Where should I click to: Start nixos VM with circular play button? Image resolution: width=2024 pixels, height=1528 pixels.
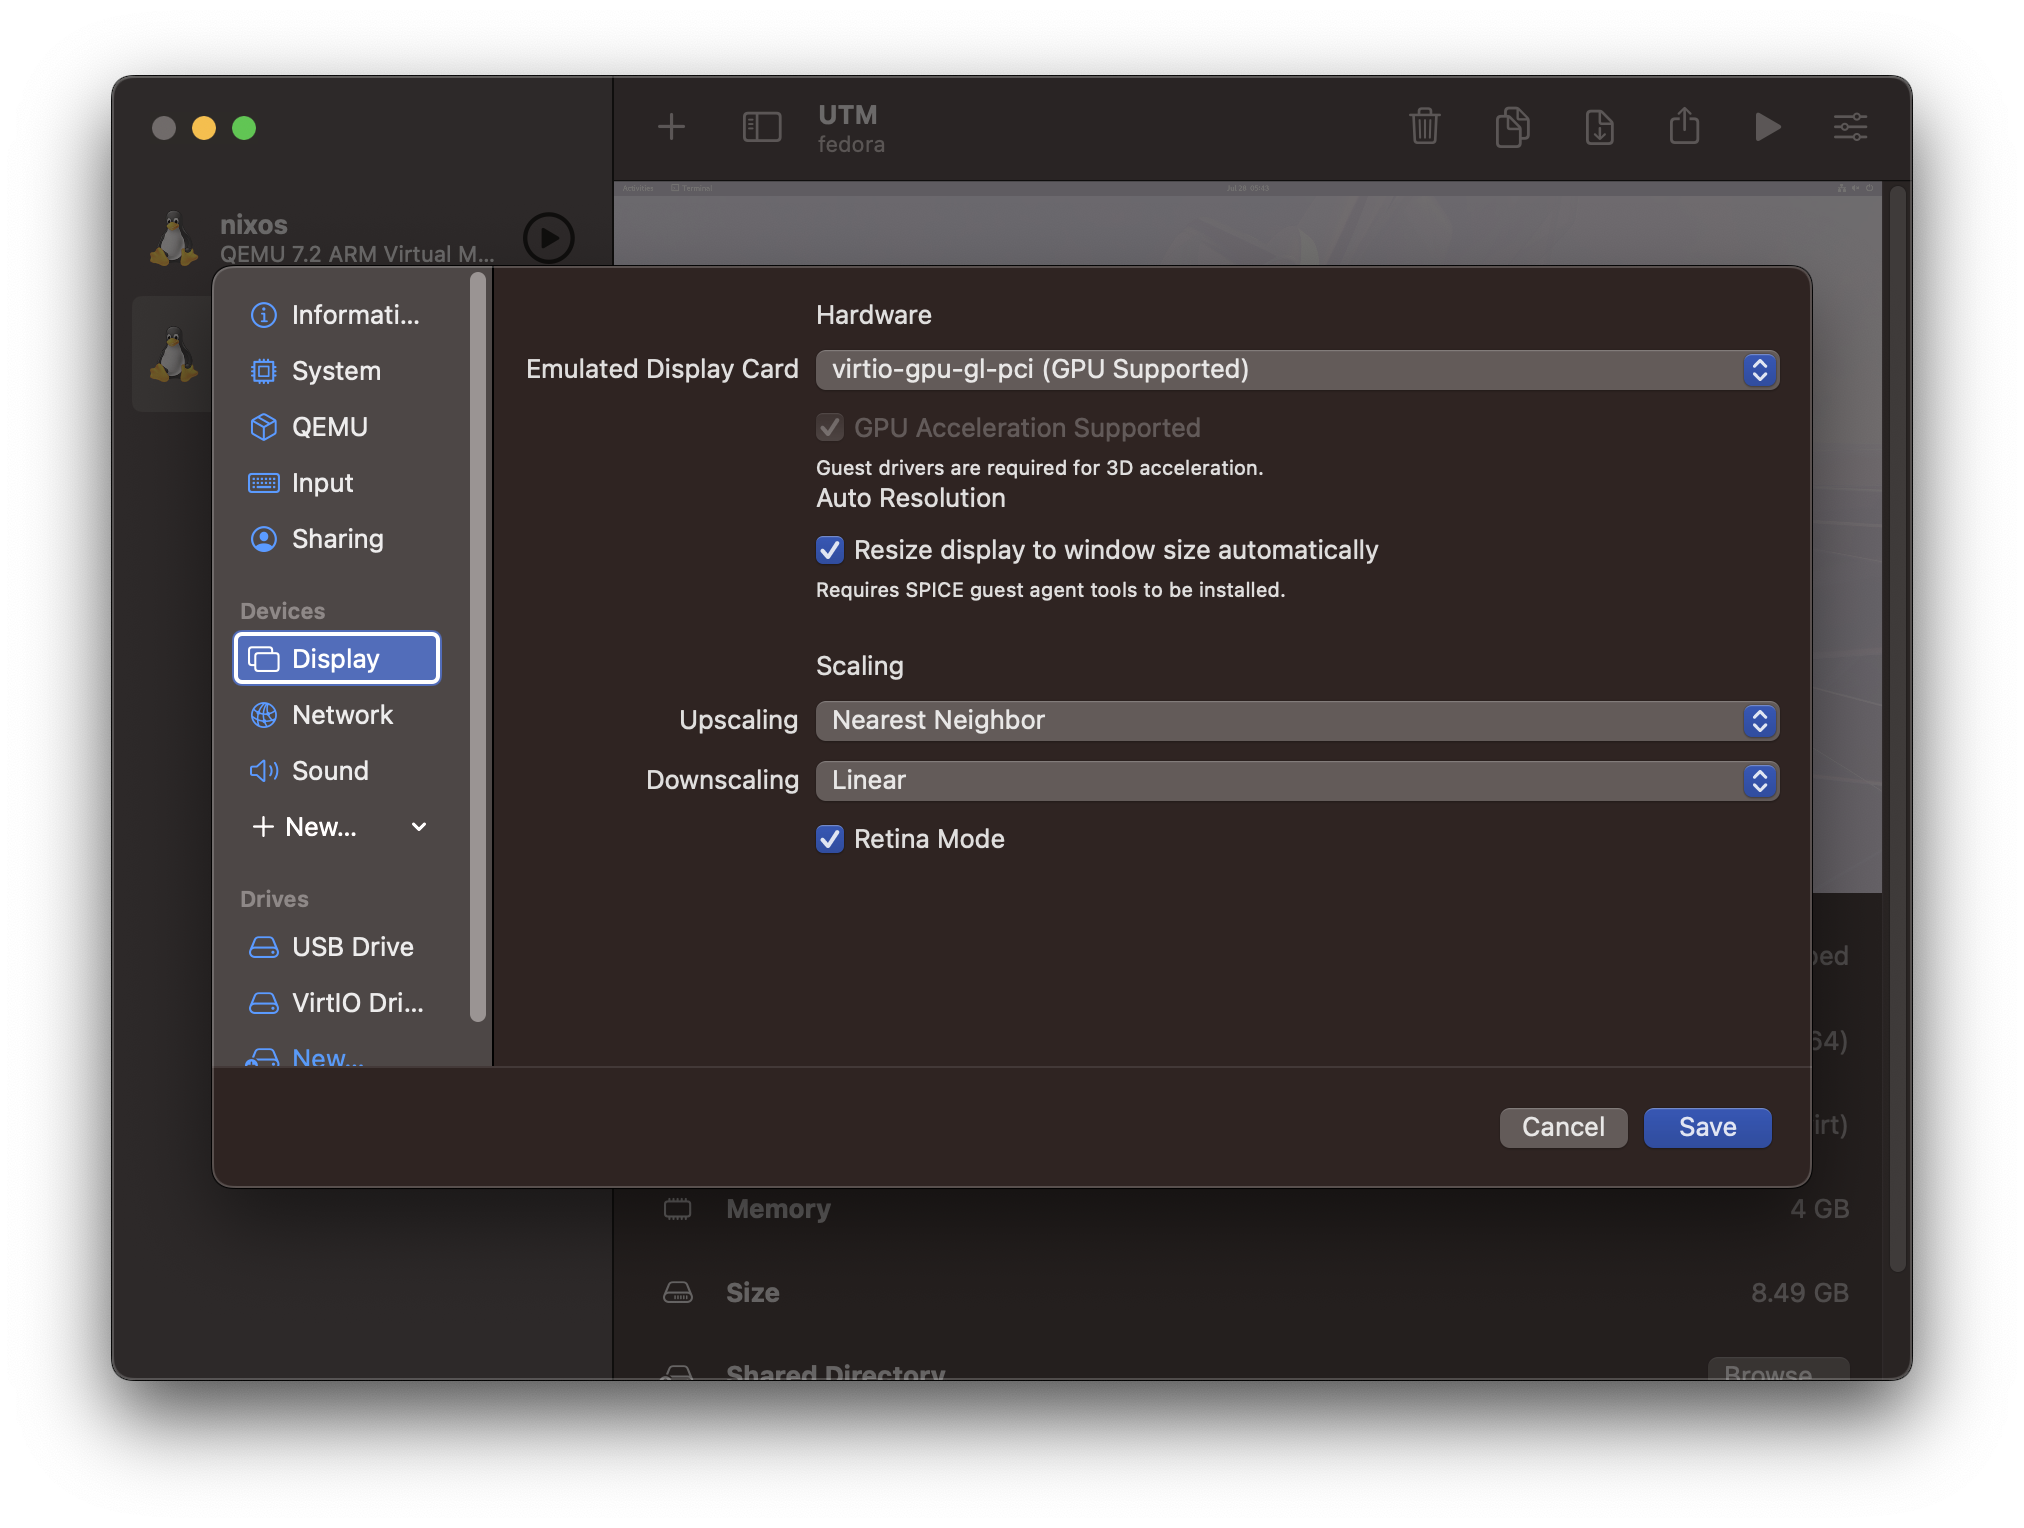pos(548,238)
